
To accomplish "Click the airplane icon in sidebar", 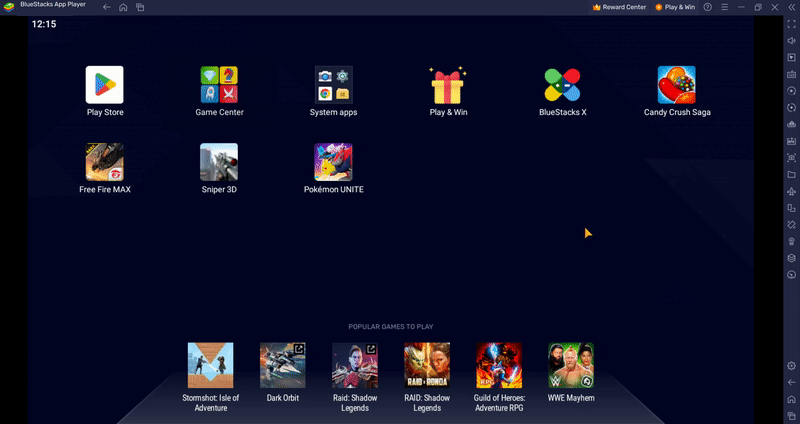I will (791, 191).
